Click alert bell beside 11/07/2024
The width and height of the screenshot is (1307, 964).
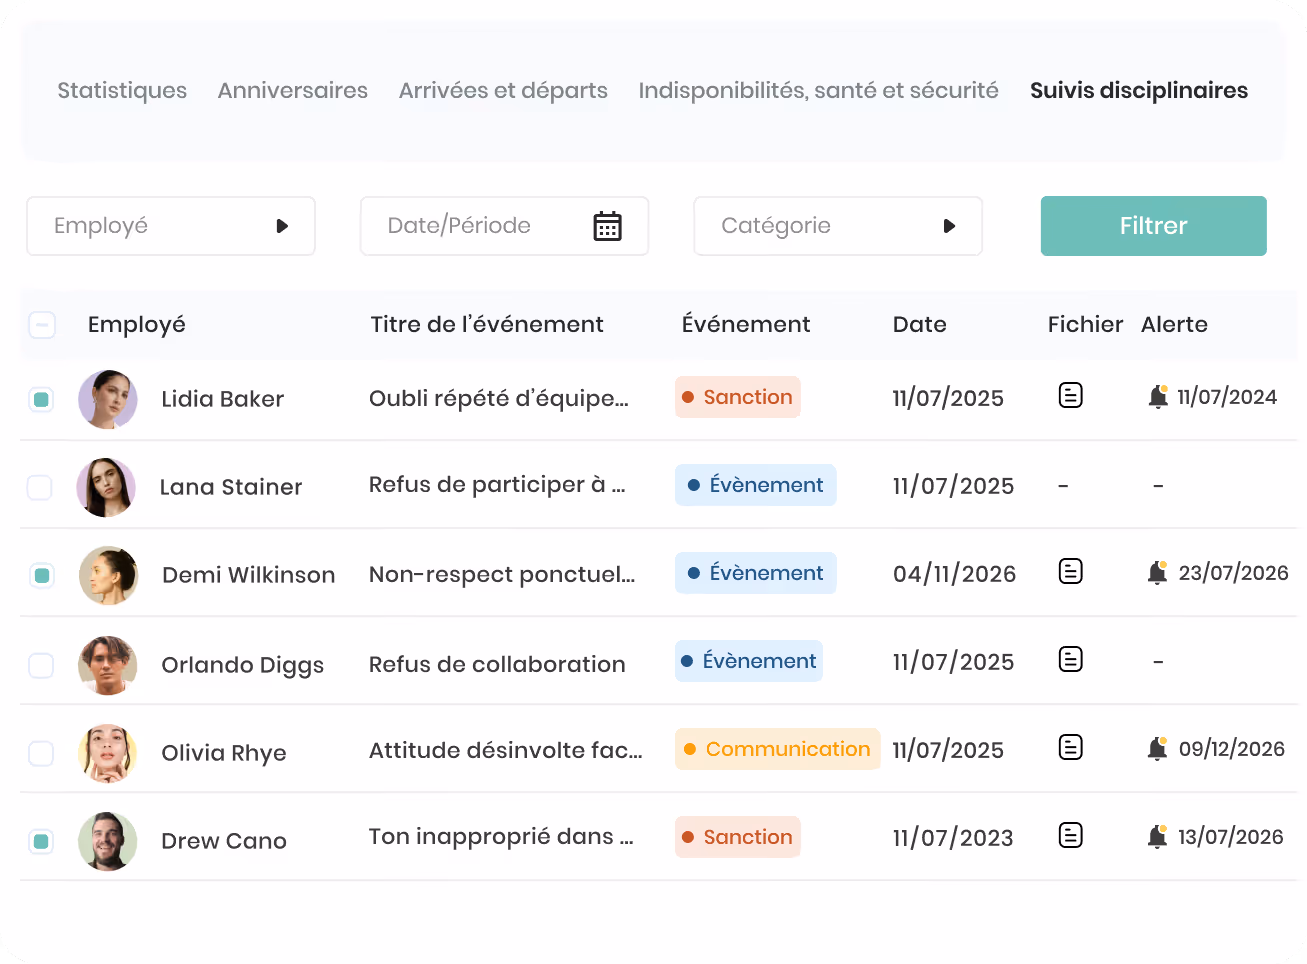pyautogui.click(x=1158, y=397)
